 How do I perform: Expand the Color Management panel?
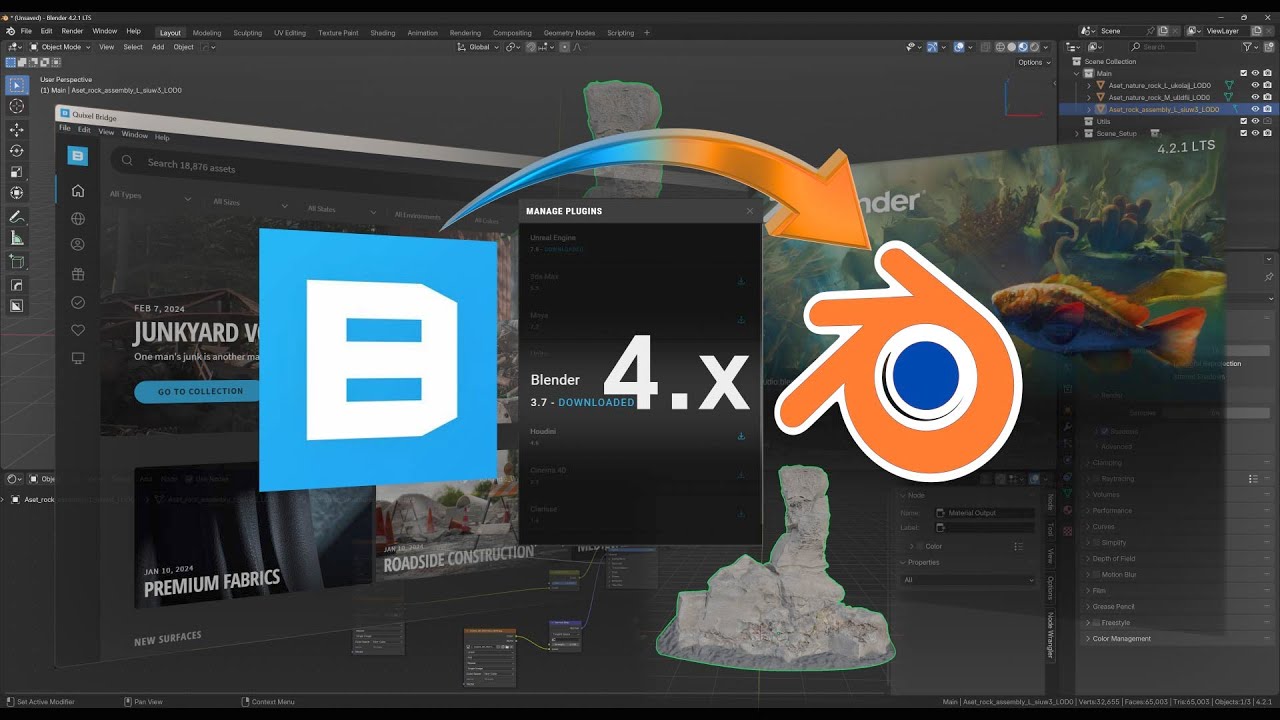point(1121,638)
